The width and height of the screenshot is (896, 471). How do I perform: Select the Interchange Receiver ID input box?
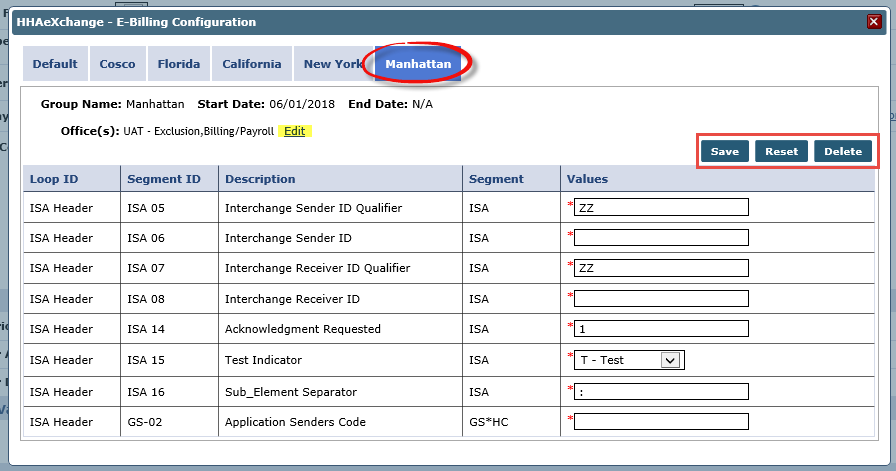coord(661,299)
